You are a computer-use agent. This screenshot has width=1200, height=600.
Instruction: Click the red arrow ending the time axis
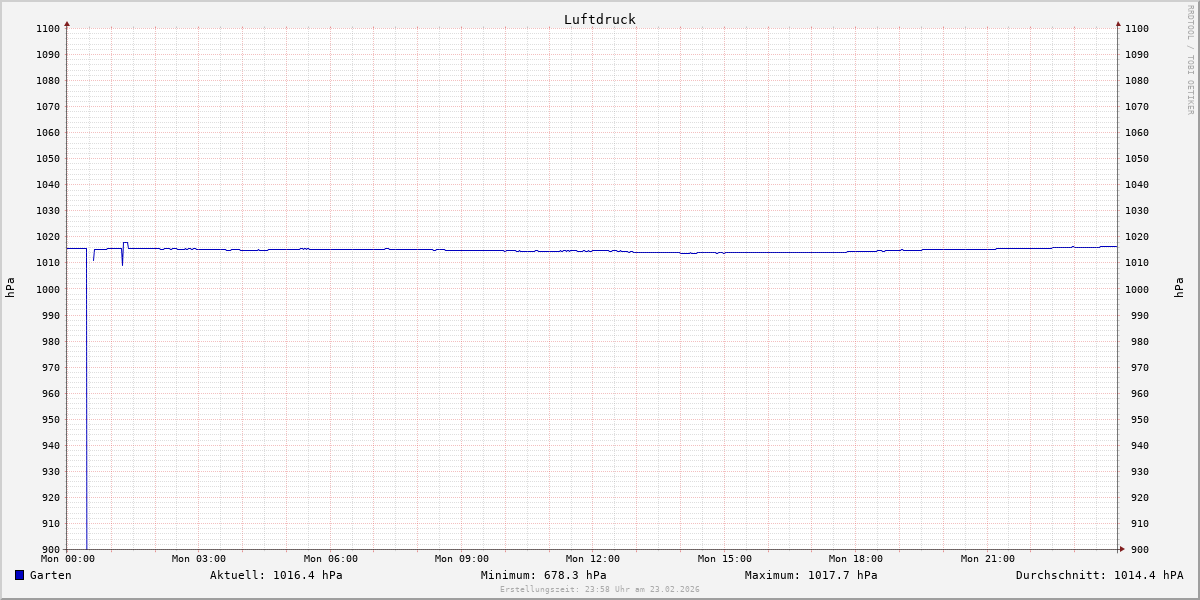click(1122, 548)
